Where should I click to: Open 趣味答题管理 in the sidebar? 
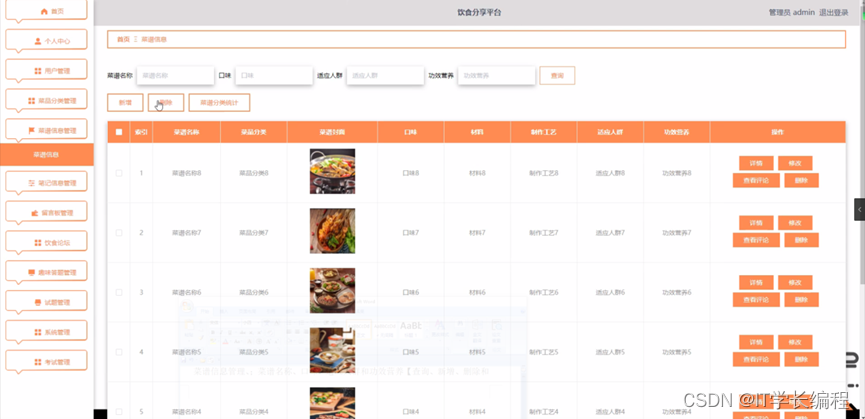(x=46, y=272)
